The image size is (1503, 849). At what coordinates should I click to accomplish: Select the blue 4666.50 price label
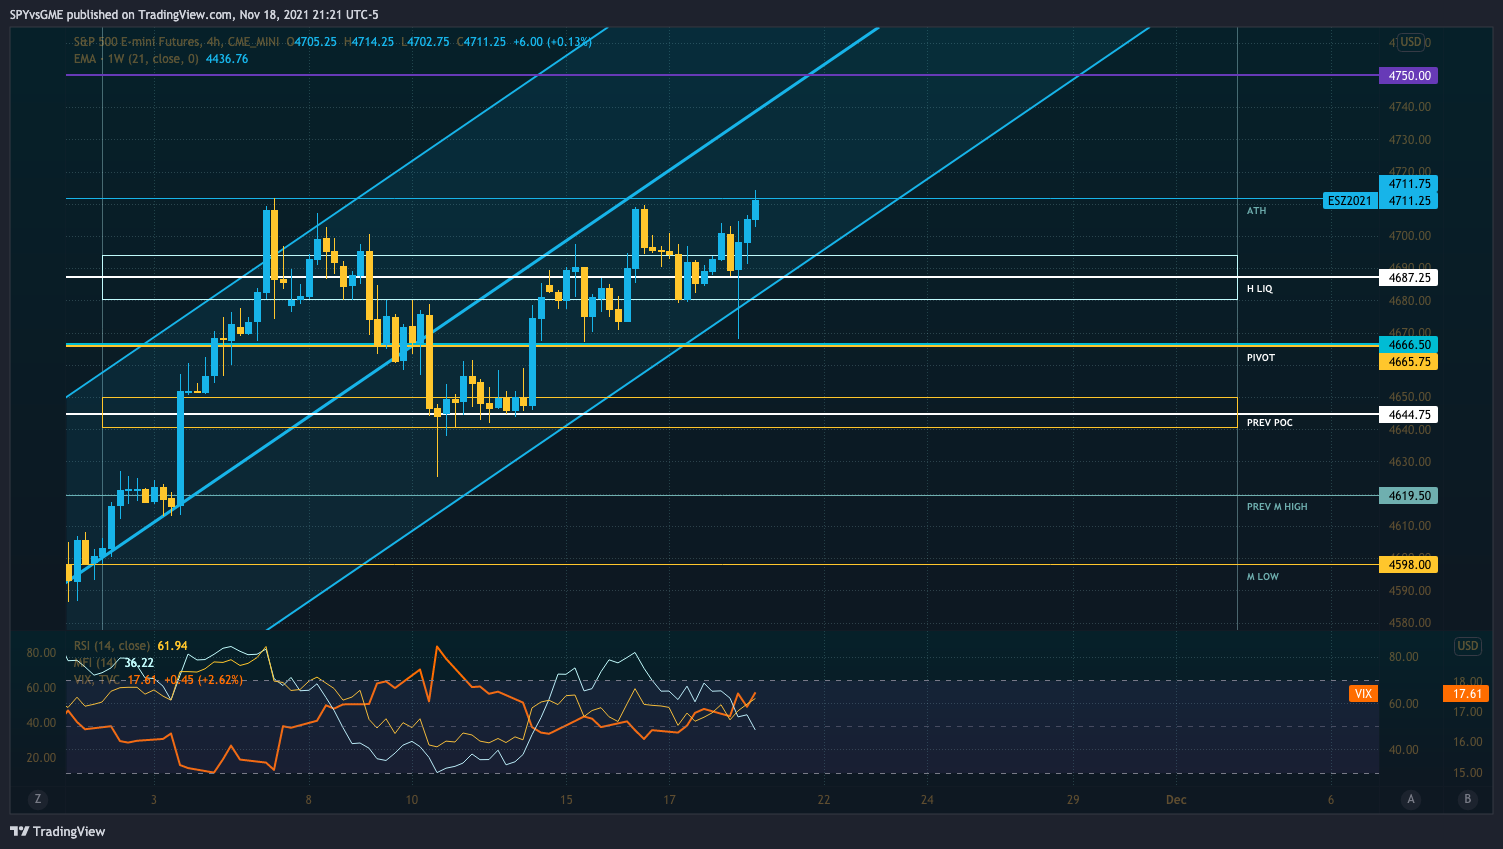tap(1409, 345)
